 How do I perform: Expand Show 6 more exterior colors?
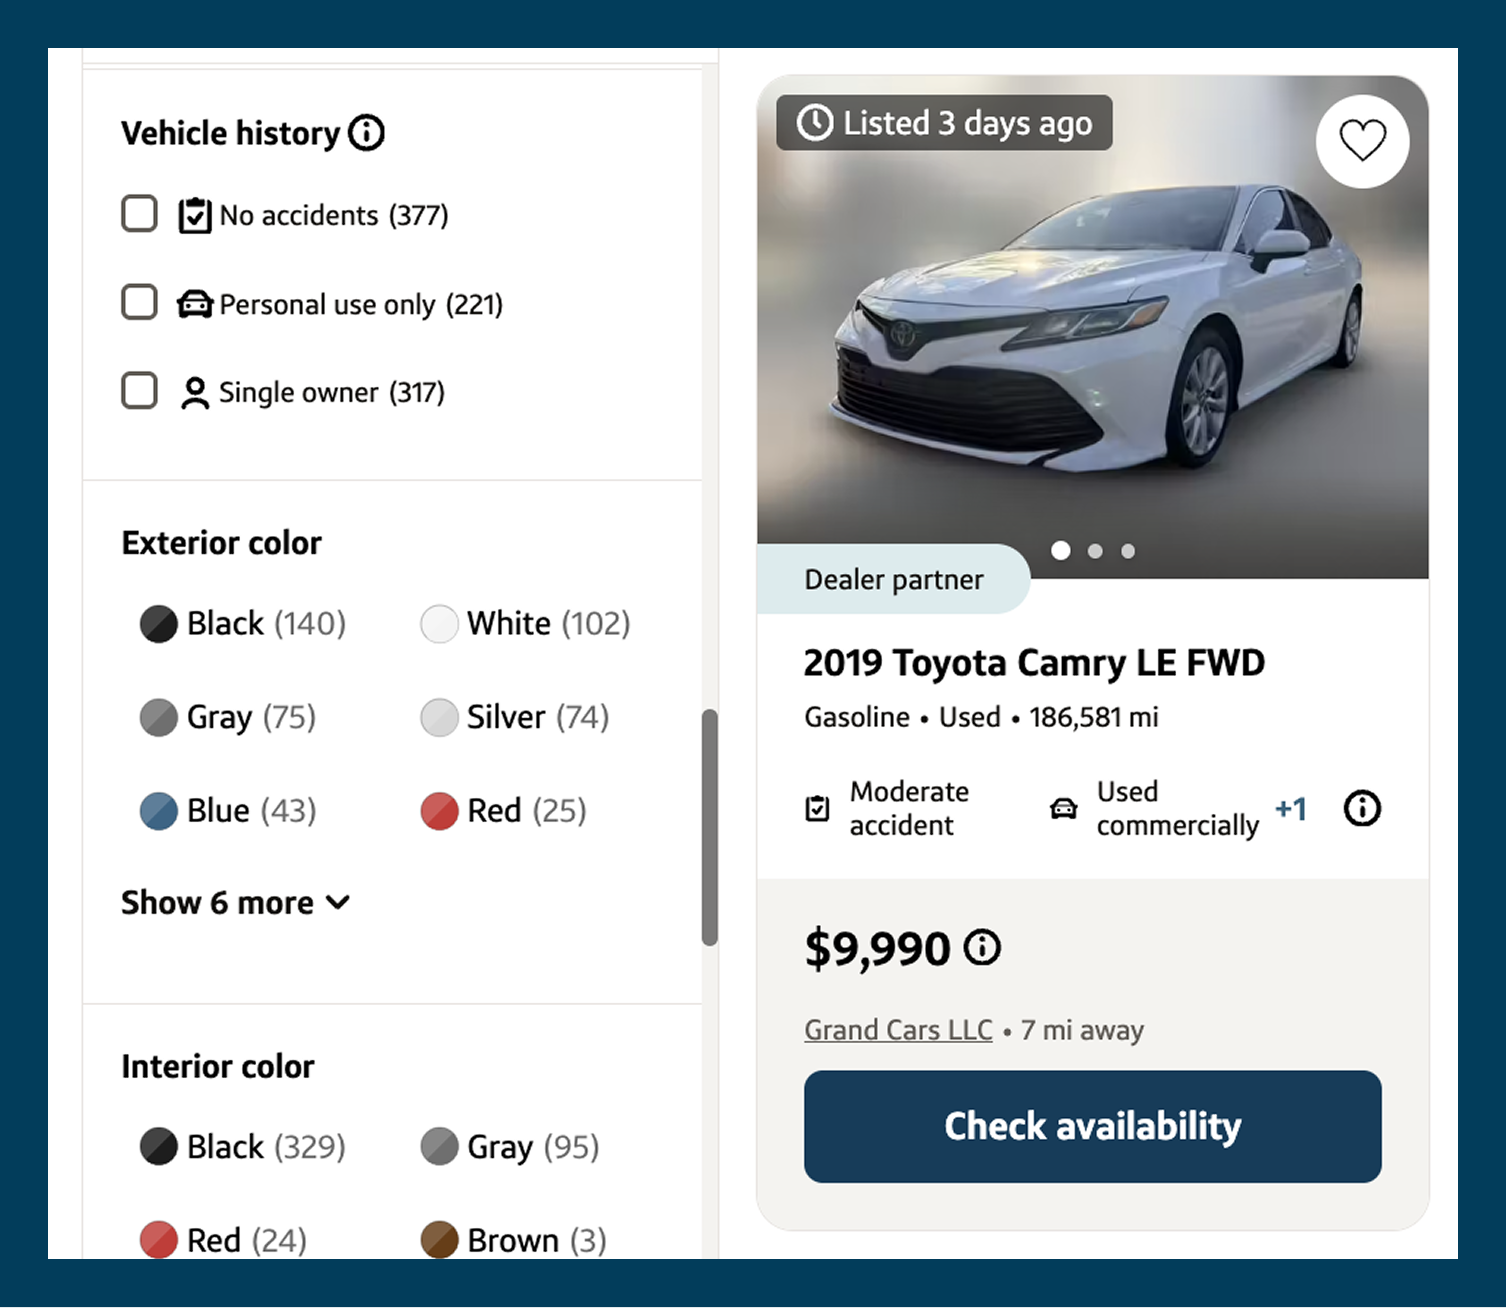236,902
